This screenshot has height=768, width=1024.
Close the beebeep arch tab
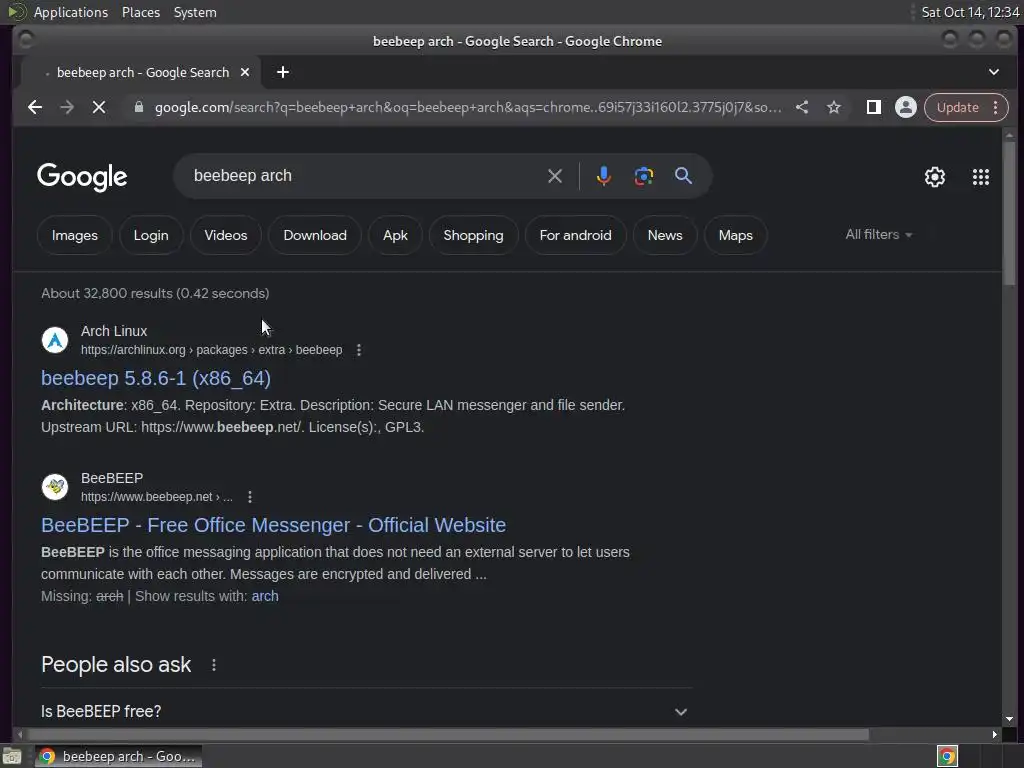point(245,72)
